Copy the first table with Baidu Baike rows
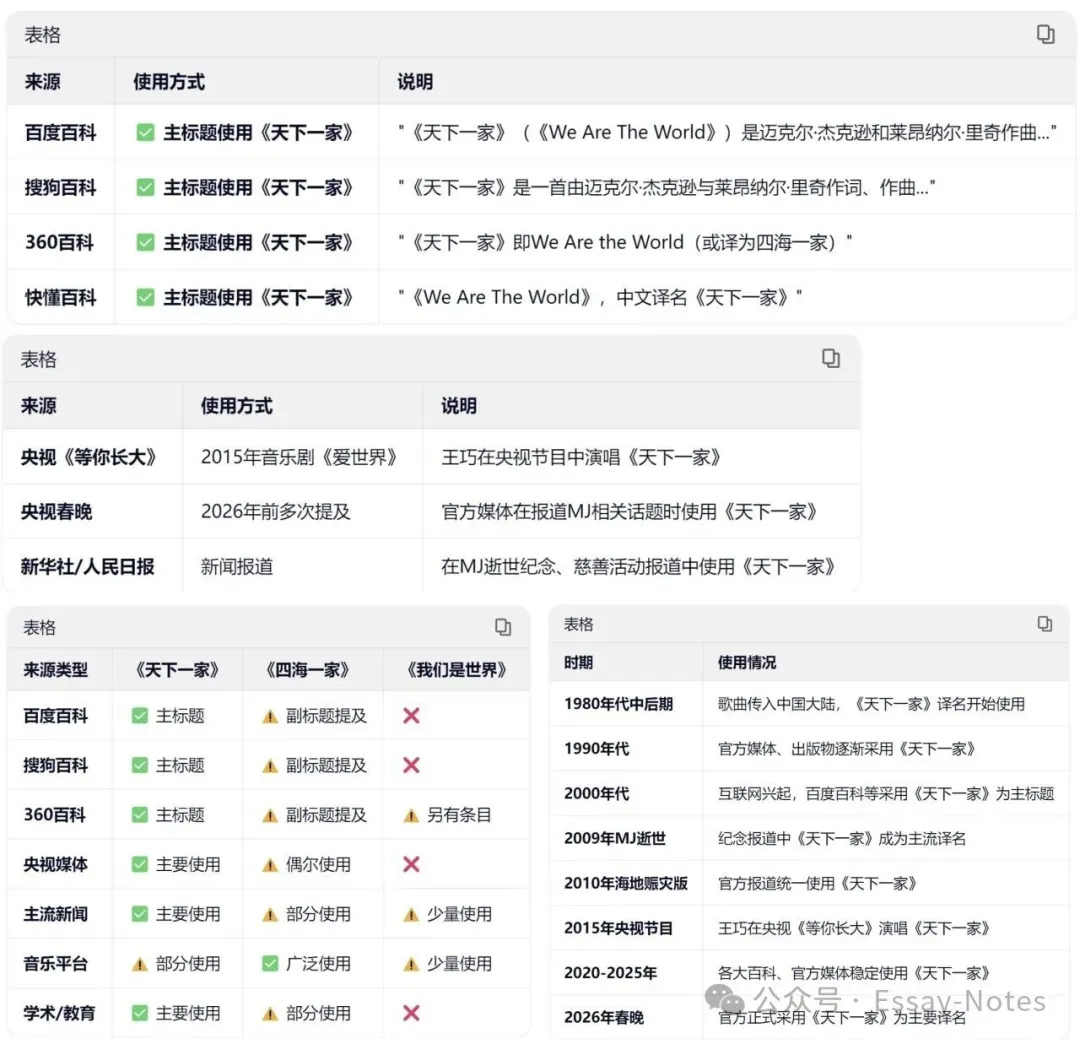The image size is (1080, 1044). pos(1045,34)
